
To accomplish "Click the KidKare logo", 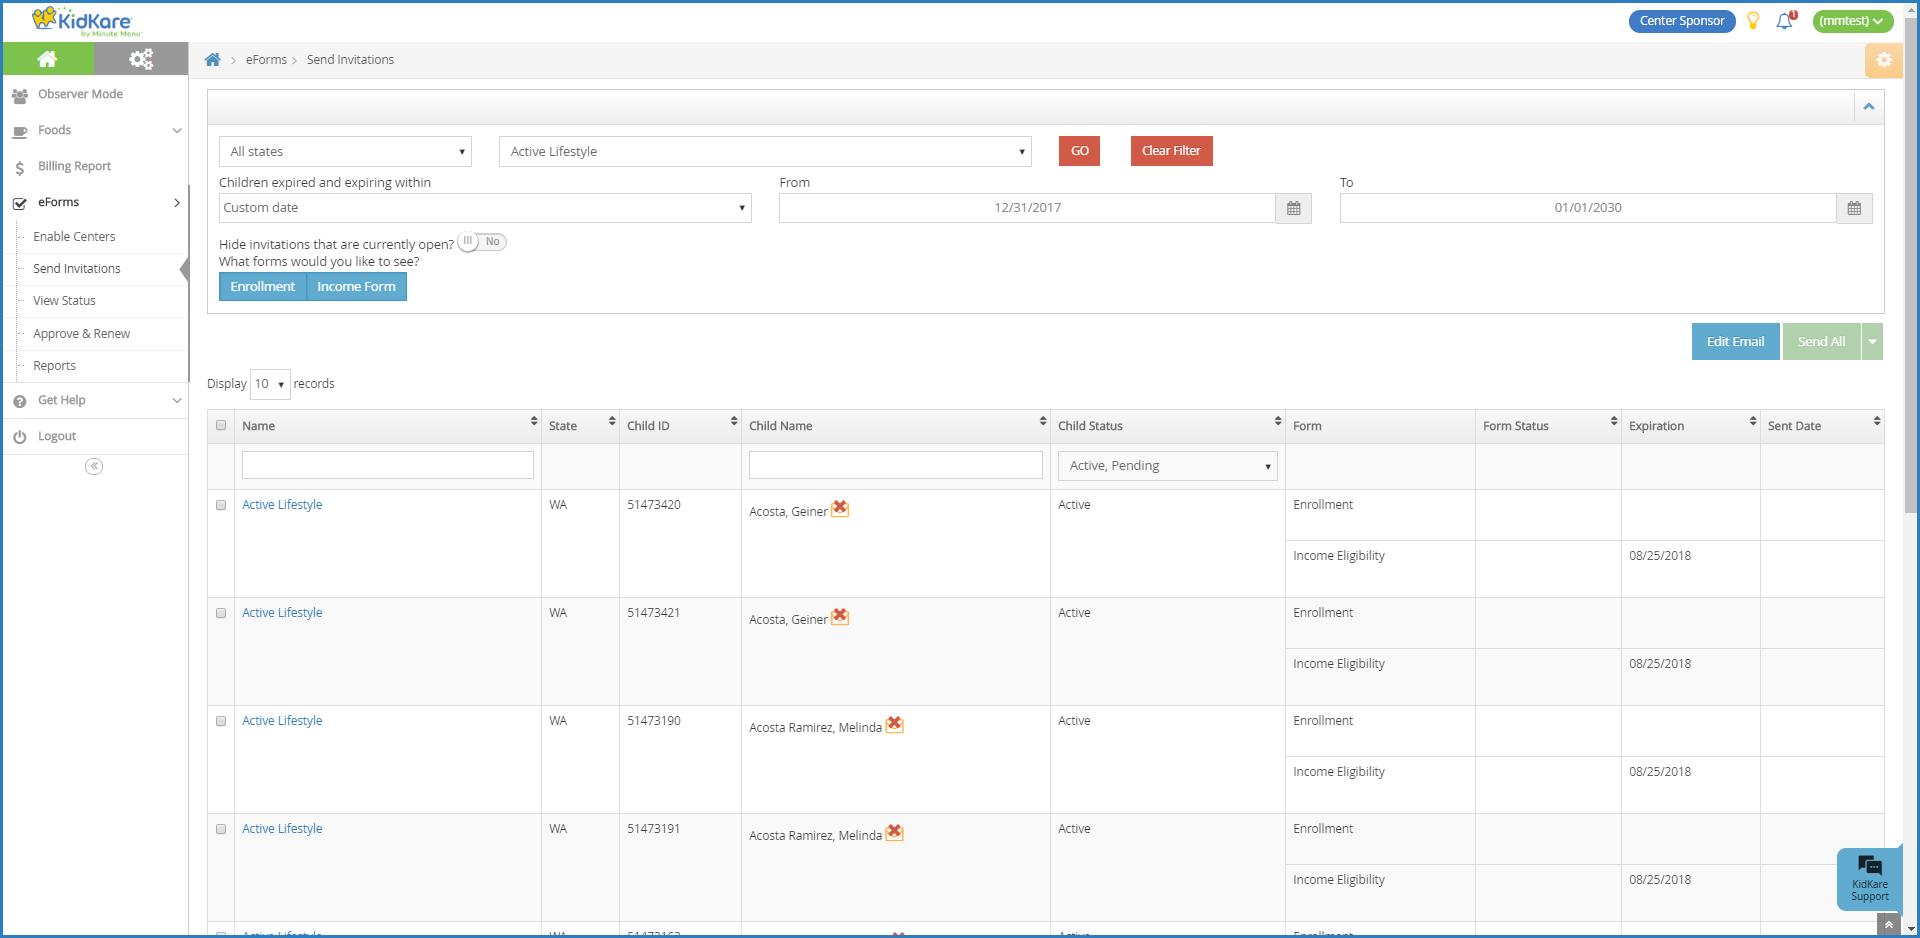I will click(87, 21).
